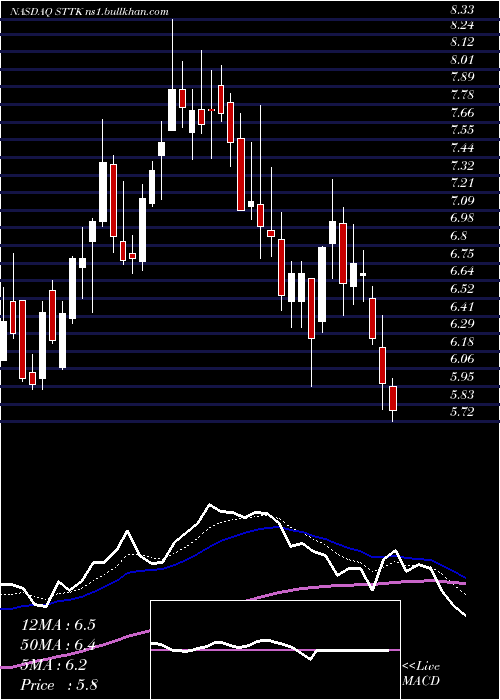Click the 7.21 price axis label

tap(462, 183)
